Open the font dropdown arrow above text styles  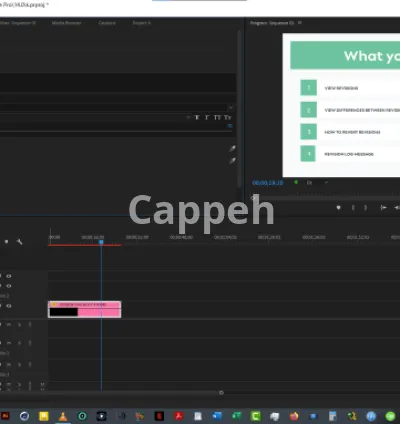click(230, 107)
